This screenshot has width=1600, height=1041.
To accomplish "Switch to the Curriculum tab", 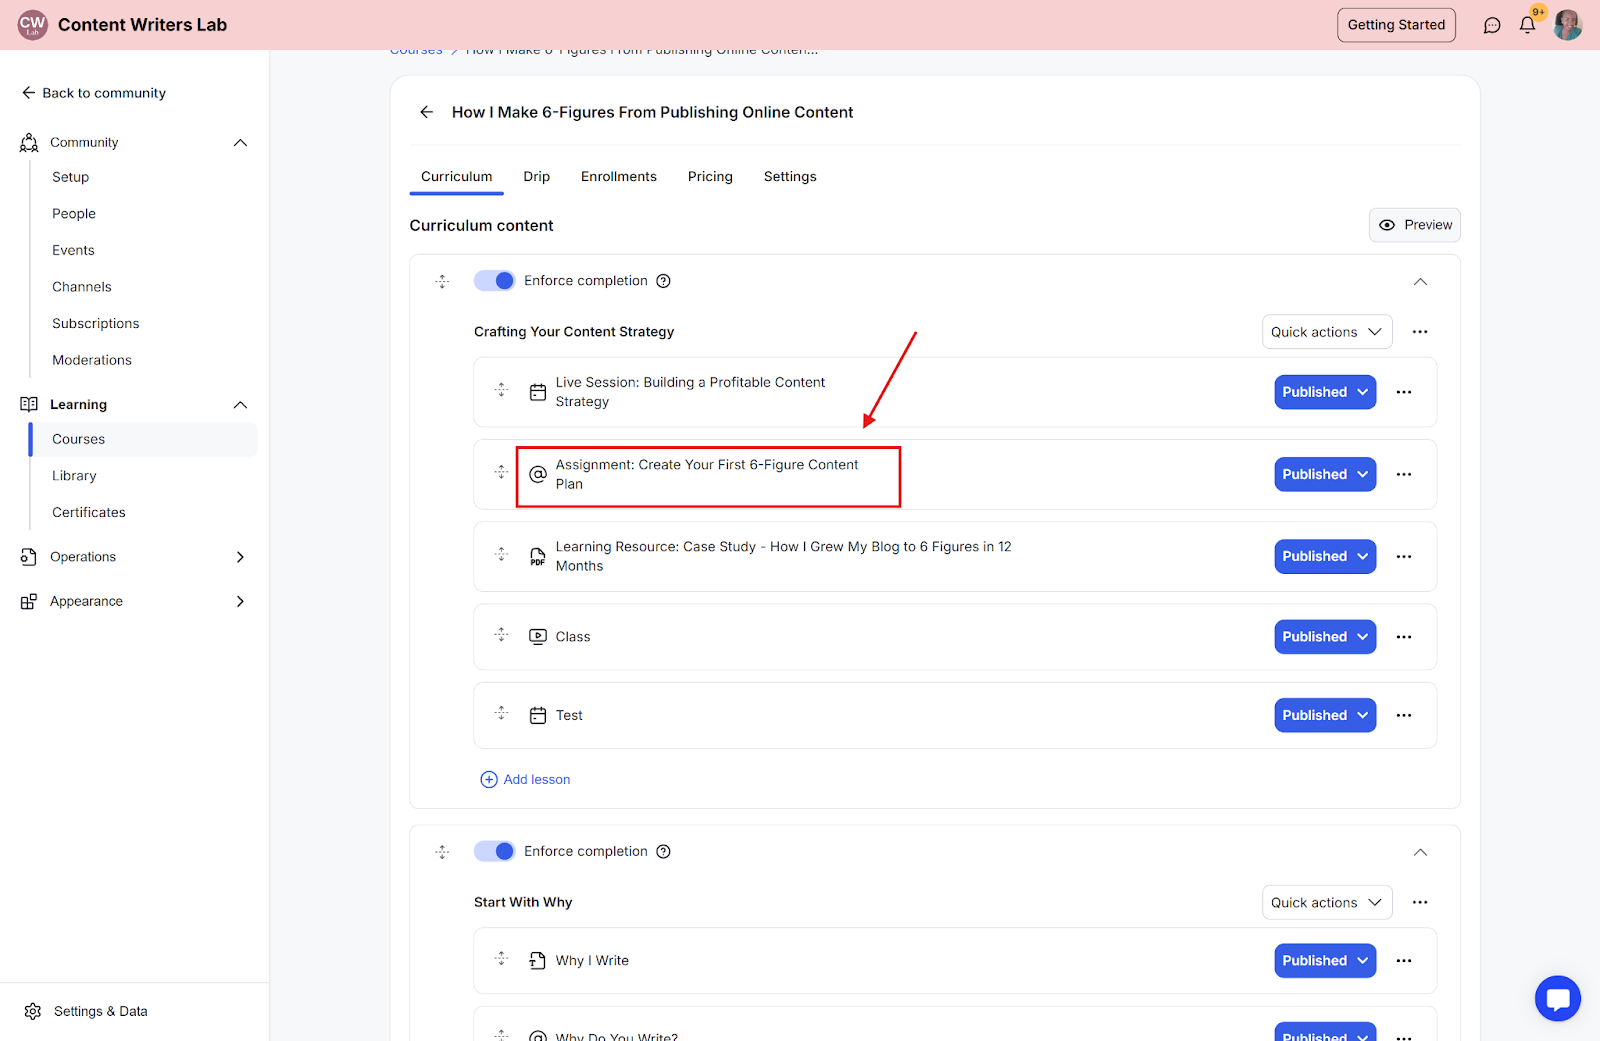I will point(457,177).
